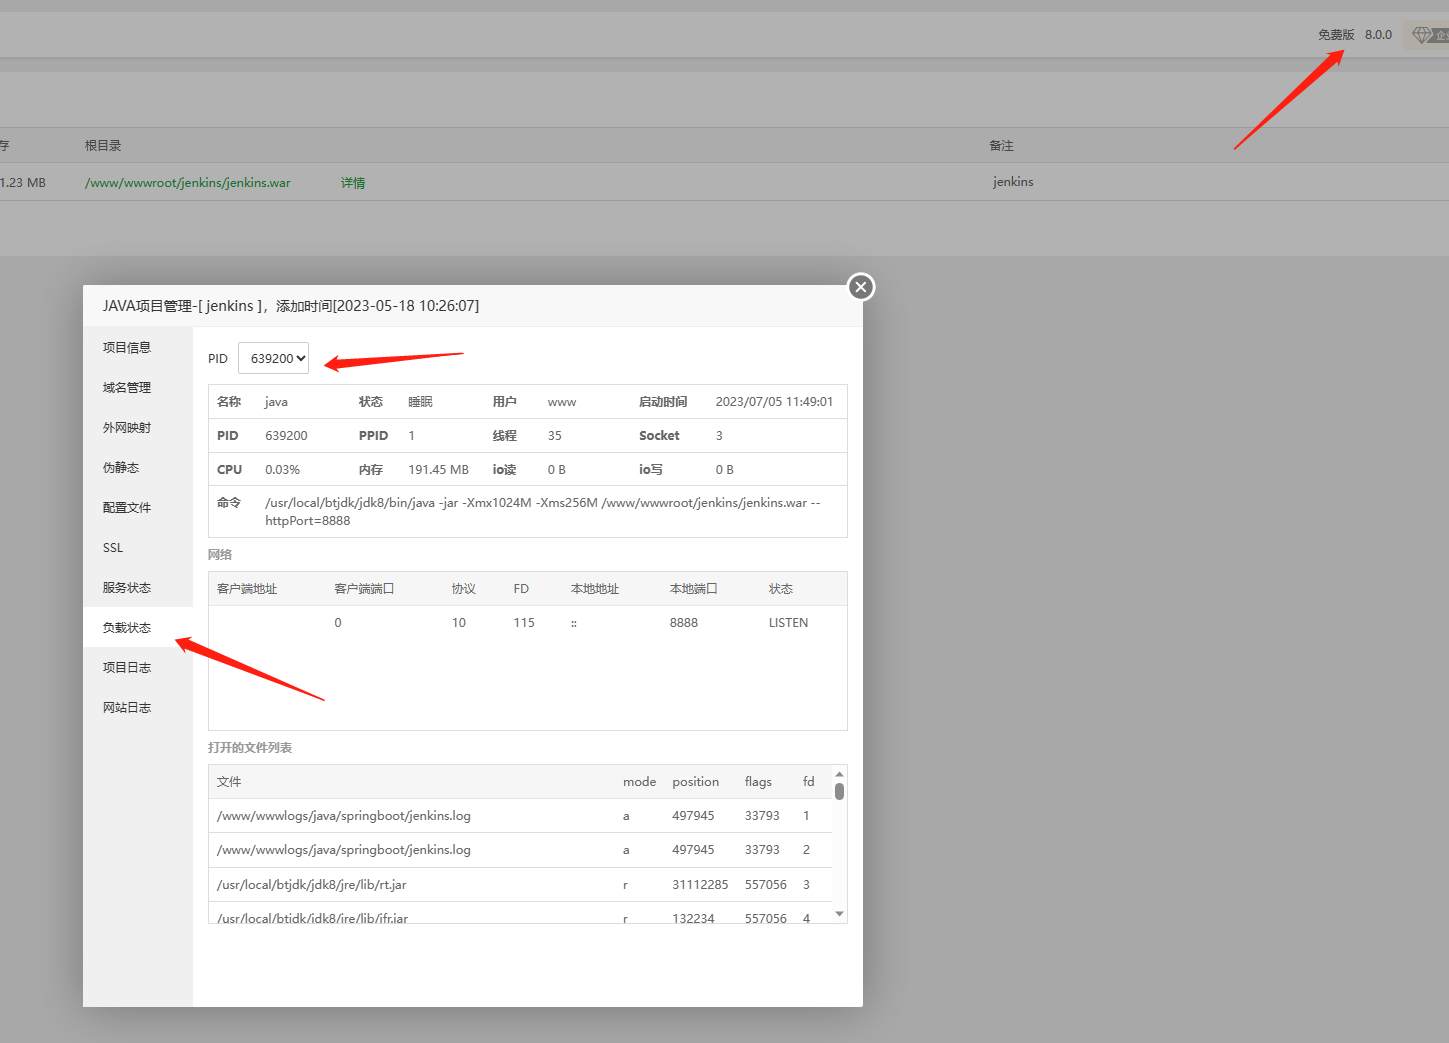The width and height of the screenshot is (1449, 1043).
Task: Open the PID 639200 dropdown
Action: [x=274, y=358]
